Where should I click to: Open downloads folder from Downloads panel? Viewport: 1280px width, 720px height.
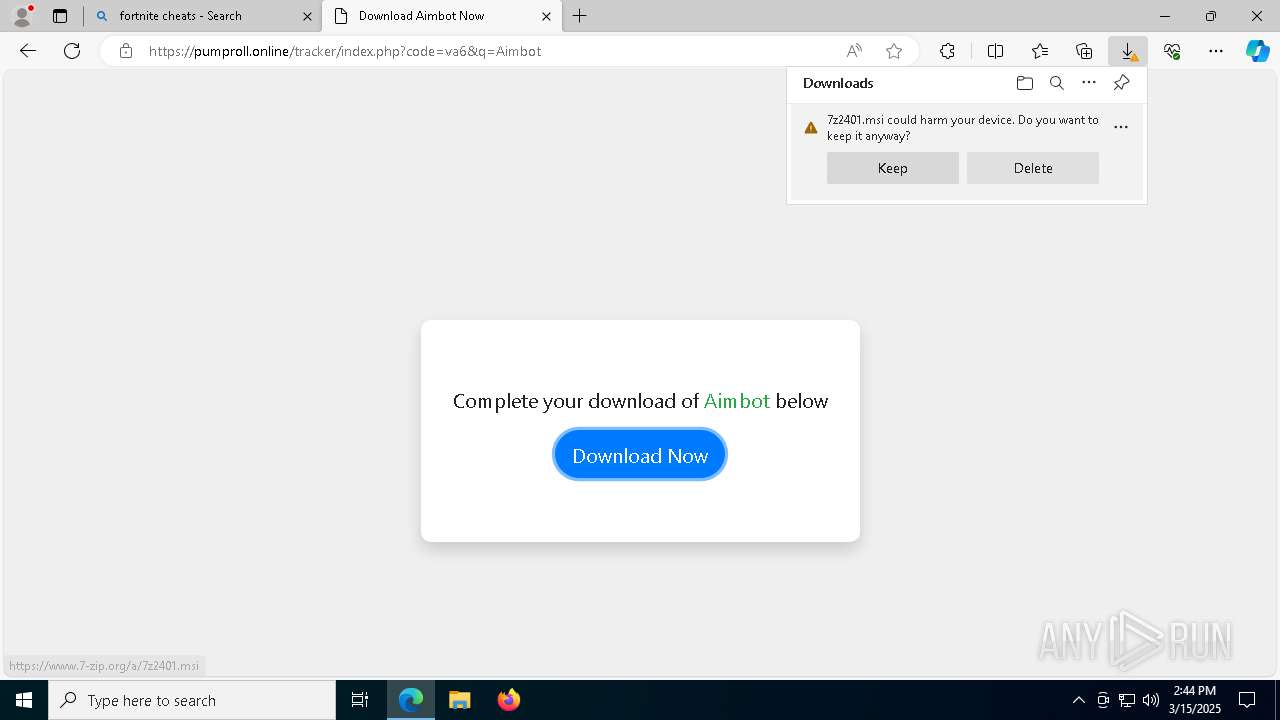tap(1024, 83)
